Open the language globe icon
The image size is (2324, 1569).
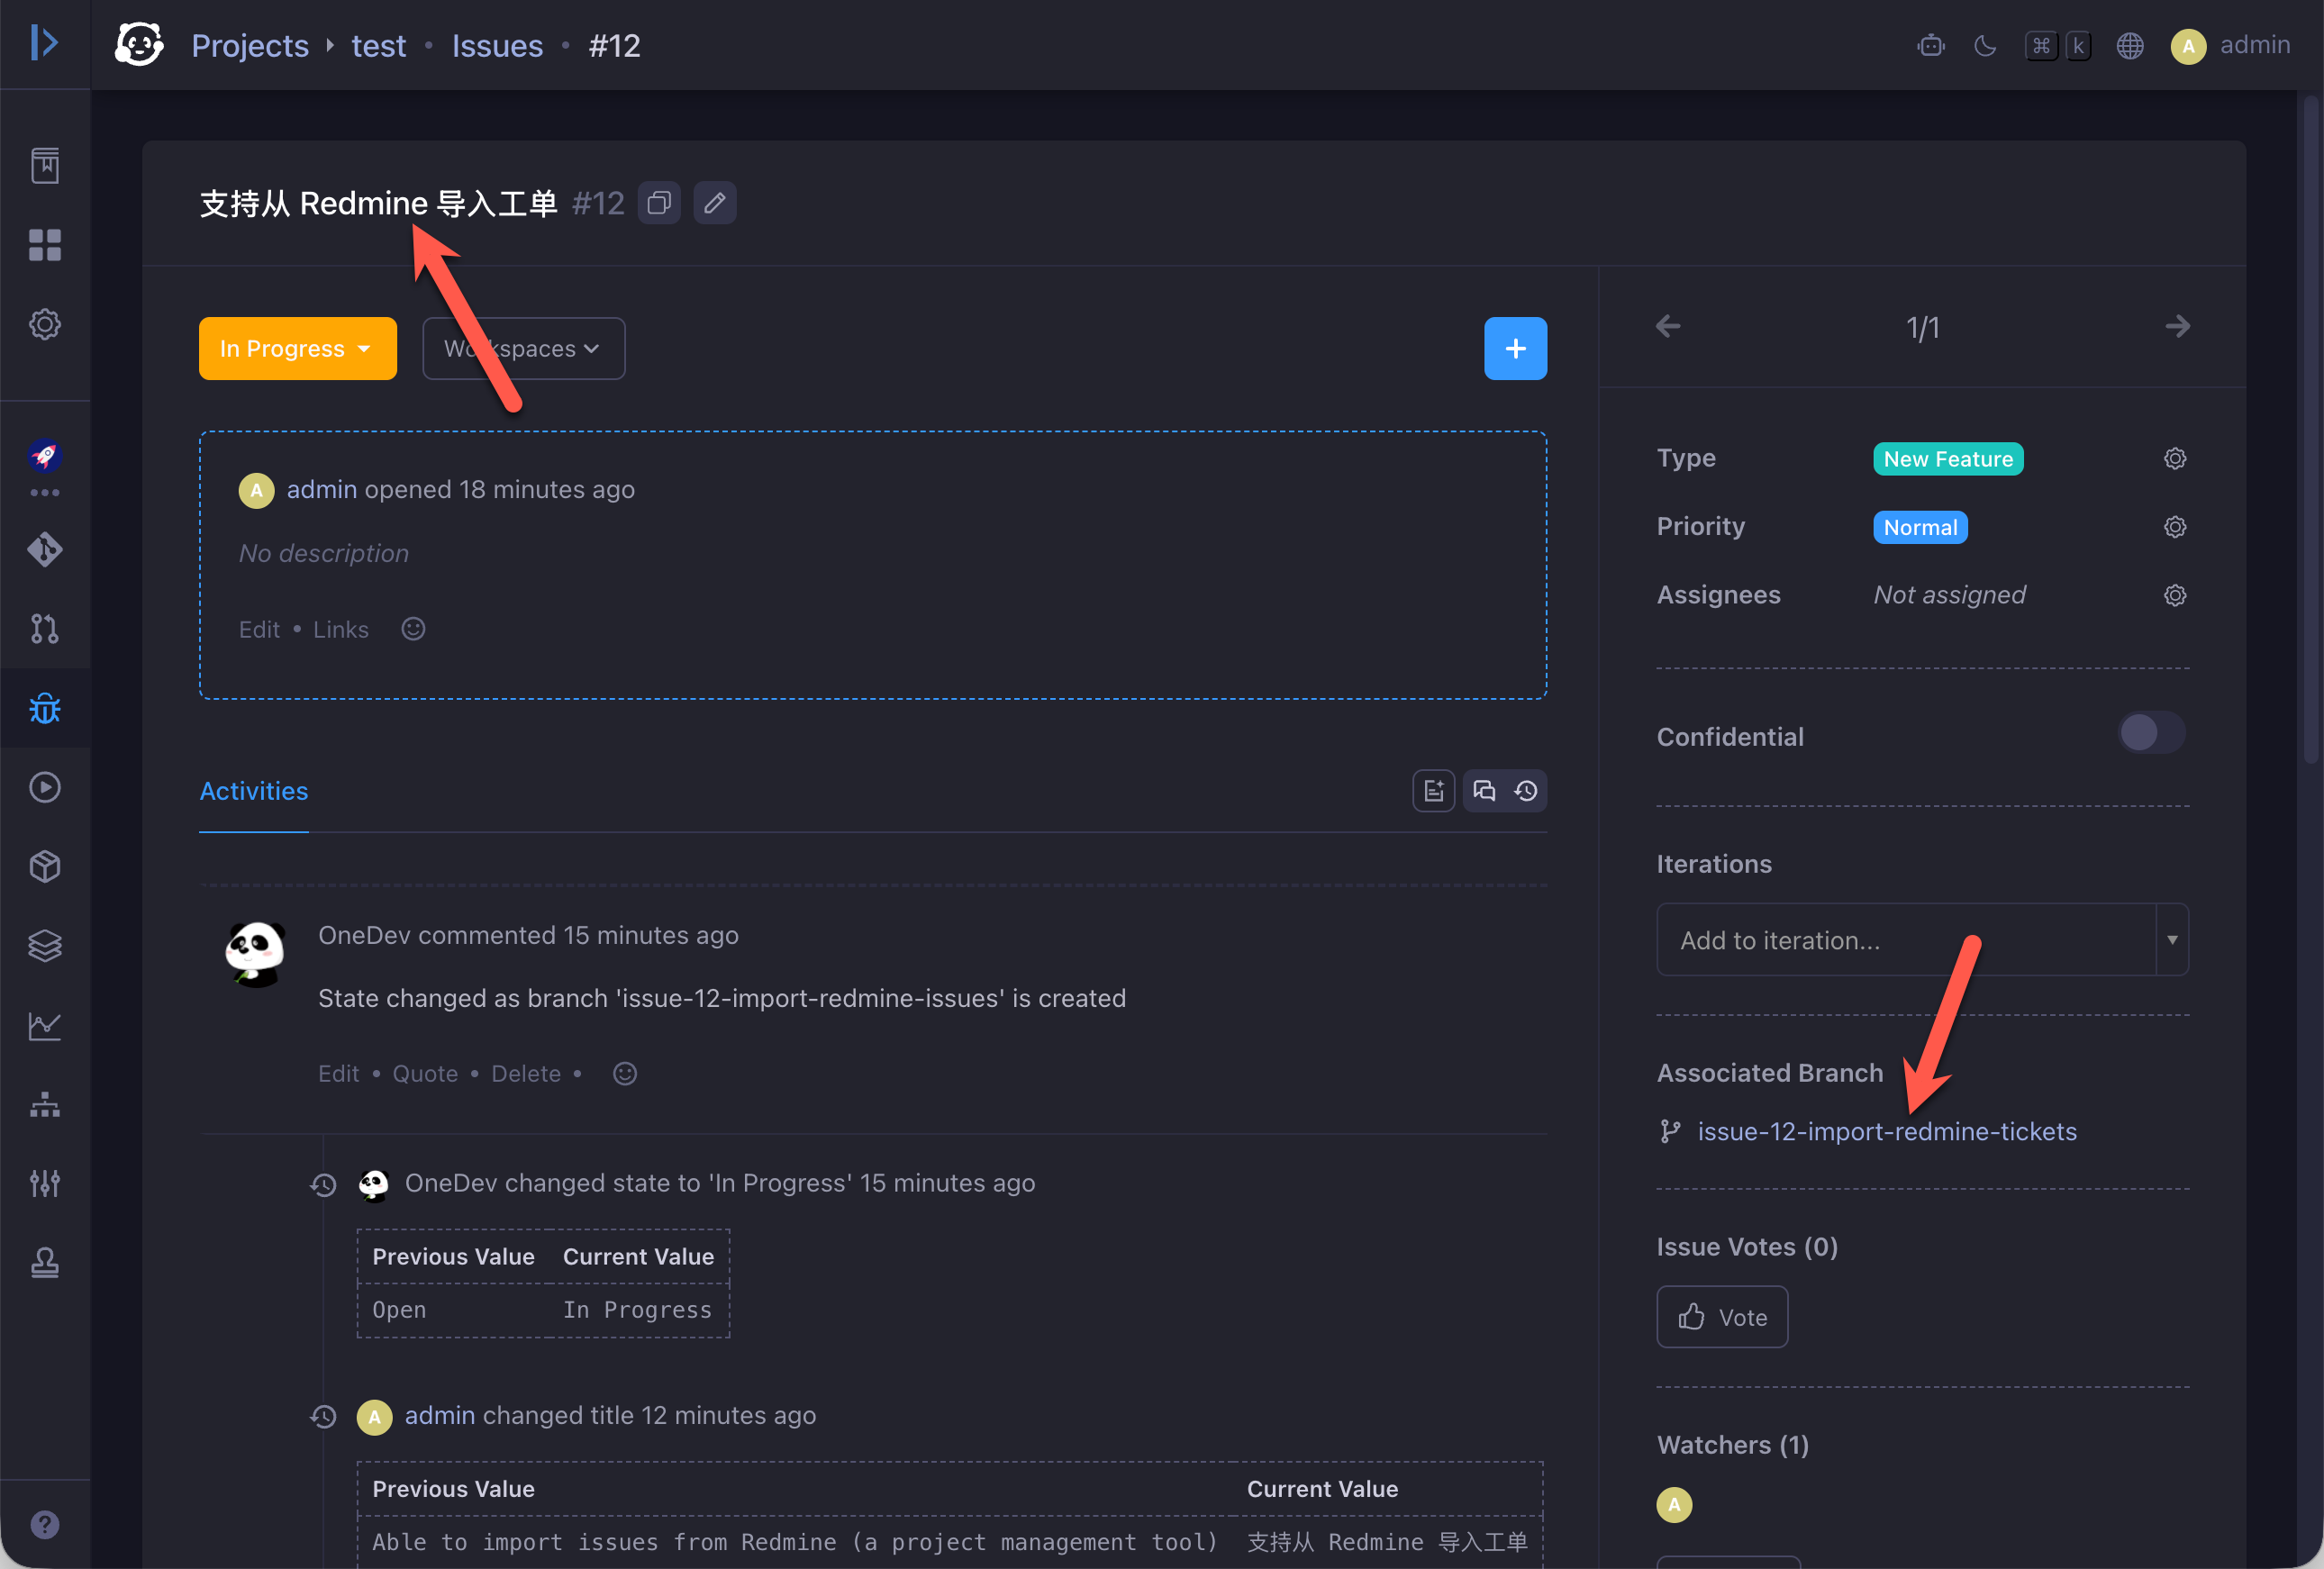point(2130,46)
